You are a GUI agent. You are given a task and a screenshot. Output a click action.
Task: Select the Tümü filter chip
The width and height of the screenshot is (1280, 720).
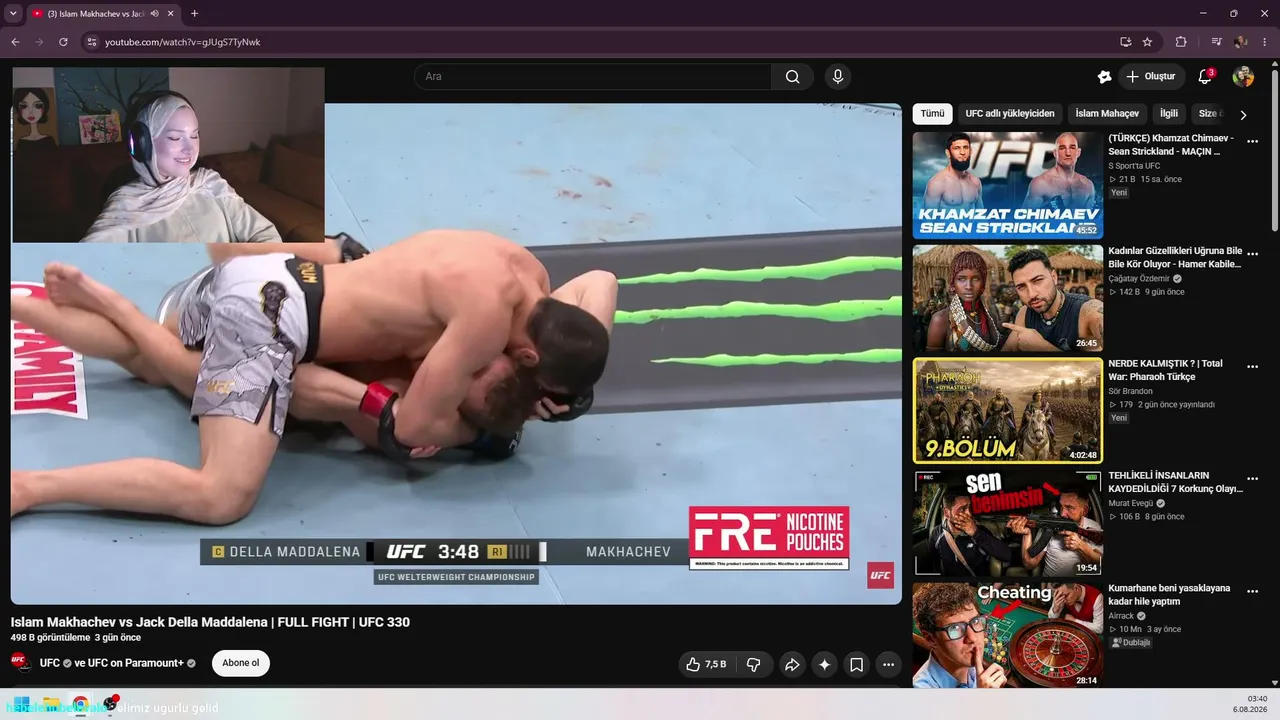pos(932,114)
